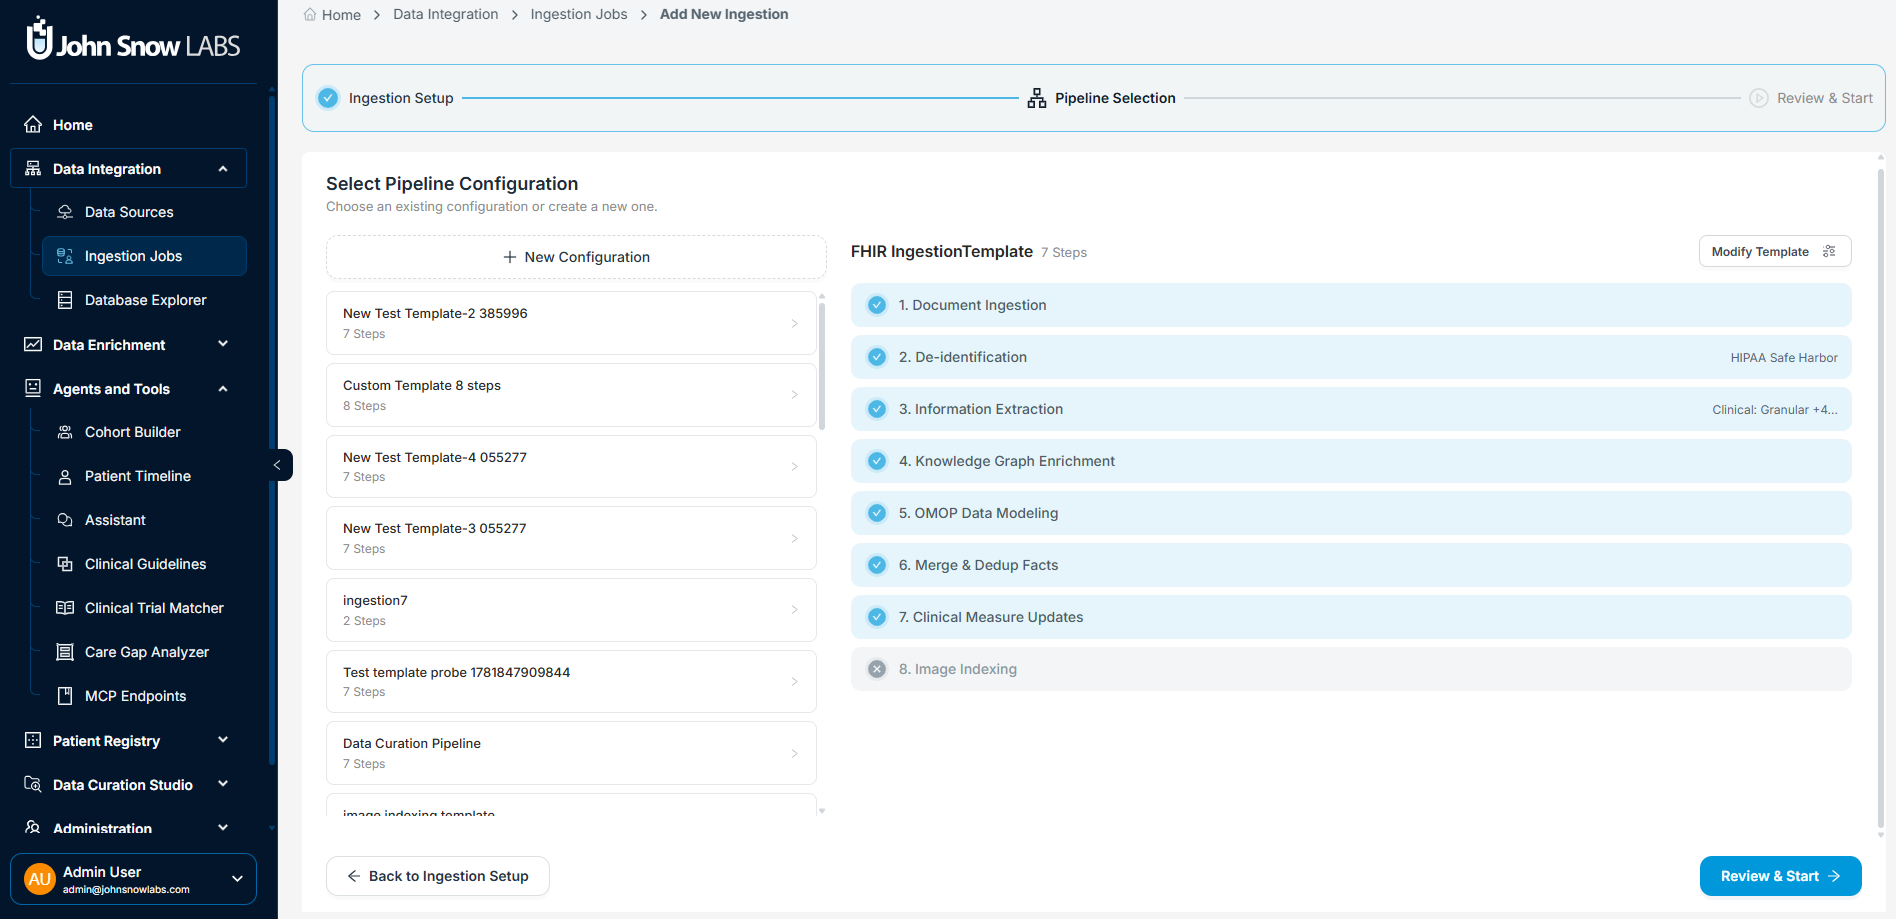The height and width of the screenshot is (919, 1896).
Task: Click the Ingestion Setup completed step checkmark
Action: [328, 98]
